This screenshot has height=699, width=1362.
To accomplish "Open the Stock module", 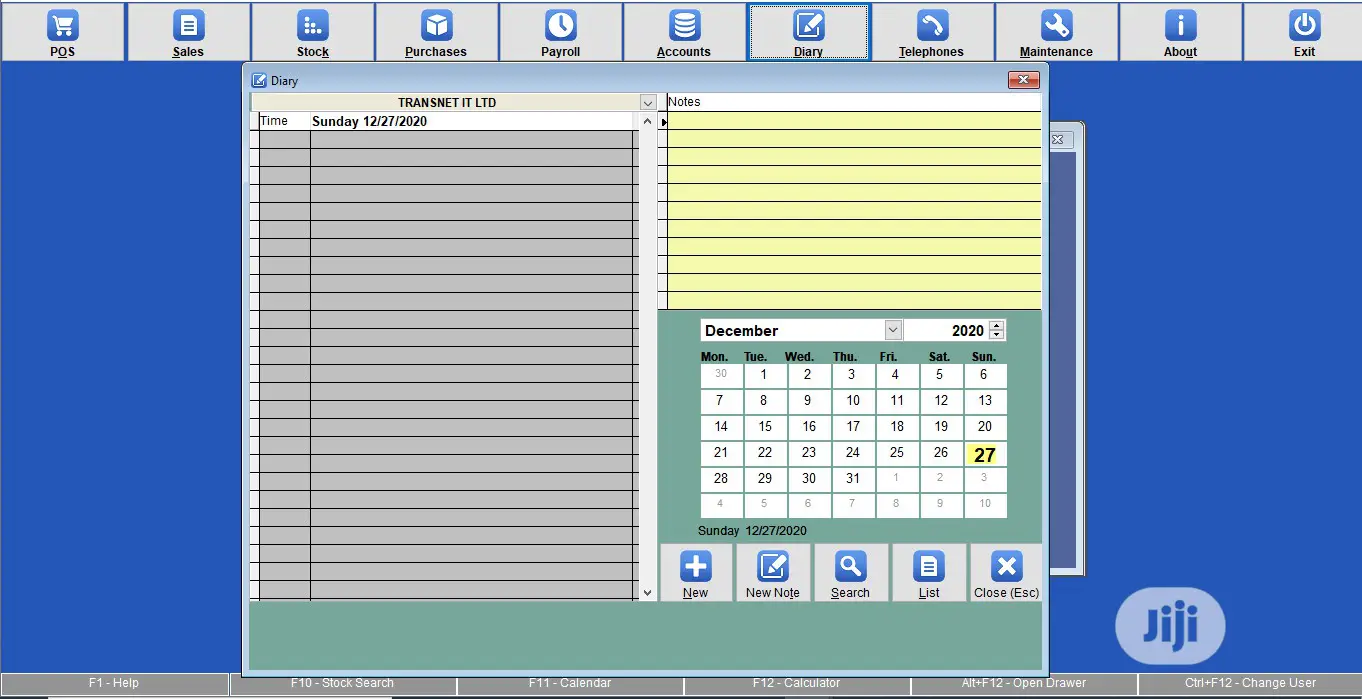I will click(312, 32).
